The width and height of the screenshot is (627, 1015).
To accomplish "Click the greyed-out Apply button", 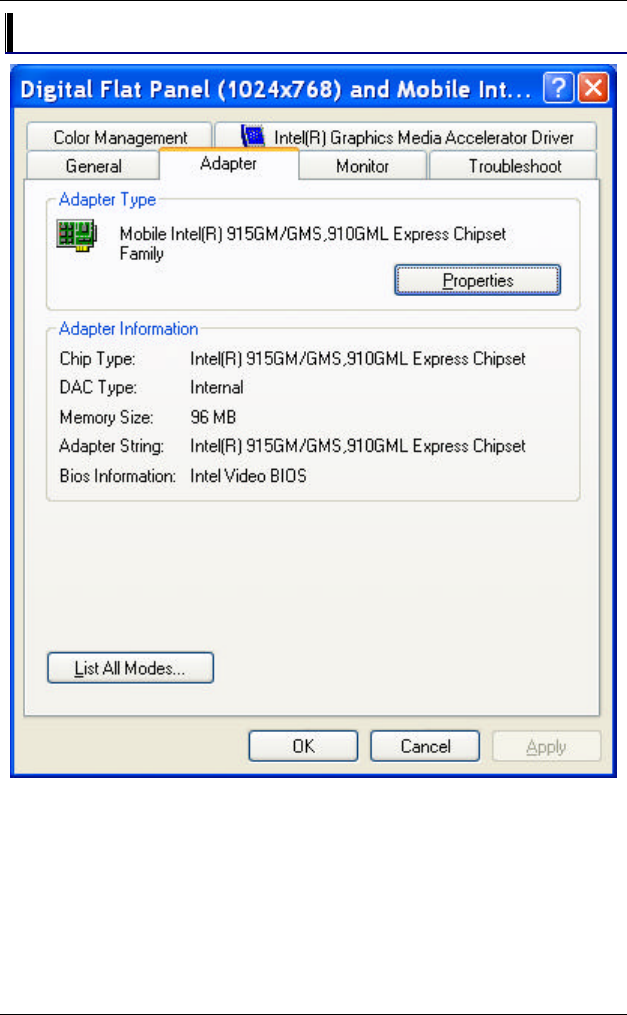I will pos(546,746).
